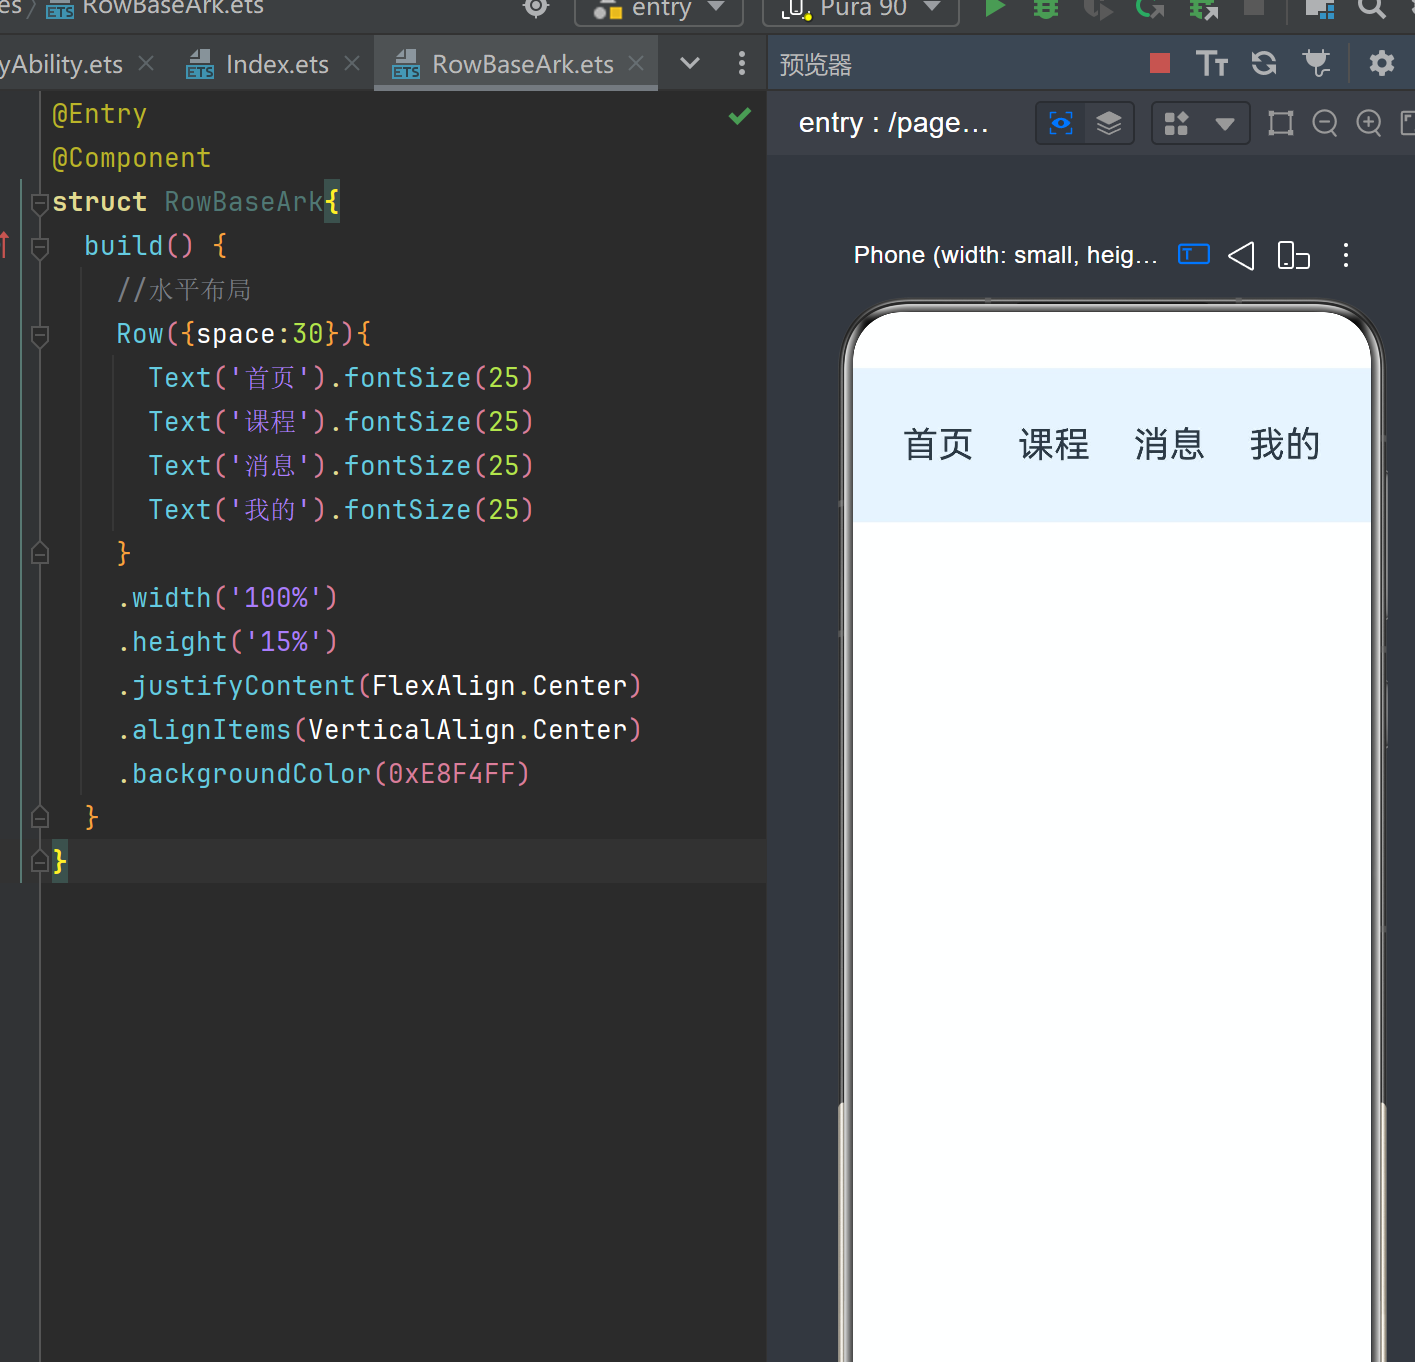Open the multi-device profile dropdown arrow
The width and height of the screenshot is (1415, 1362).
1224,124
